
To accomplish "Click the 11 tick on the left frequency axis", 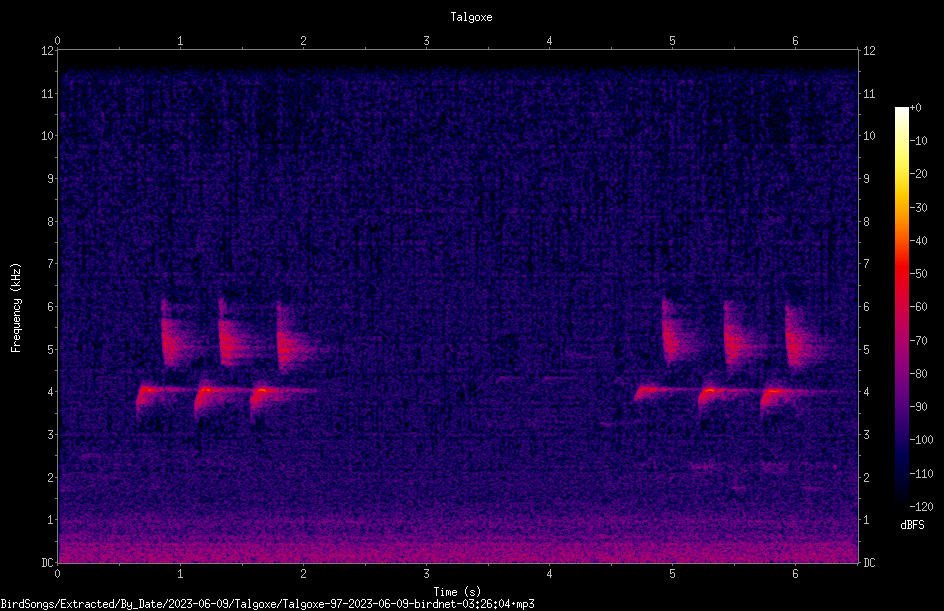I will [47, 93].
